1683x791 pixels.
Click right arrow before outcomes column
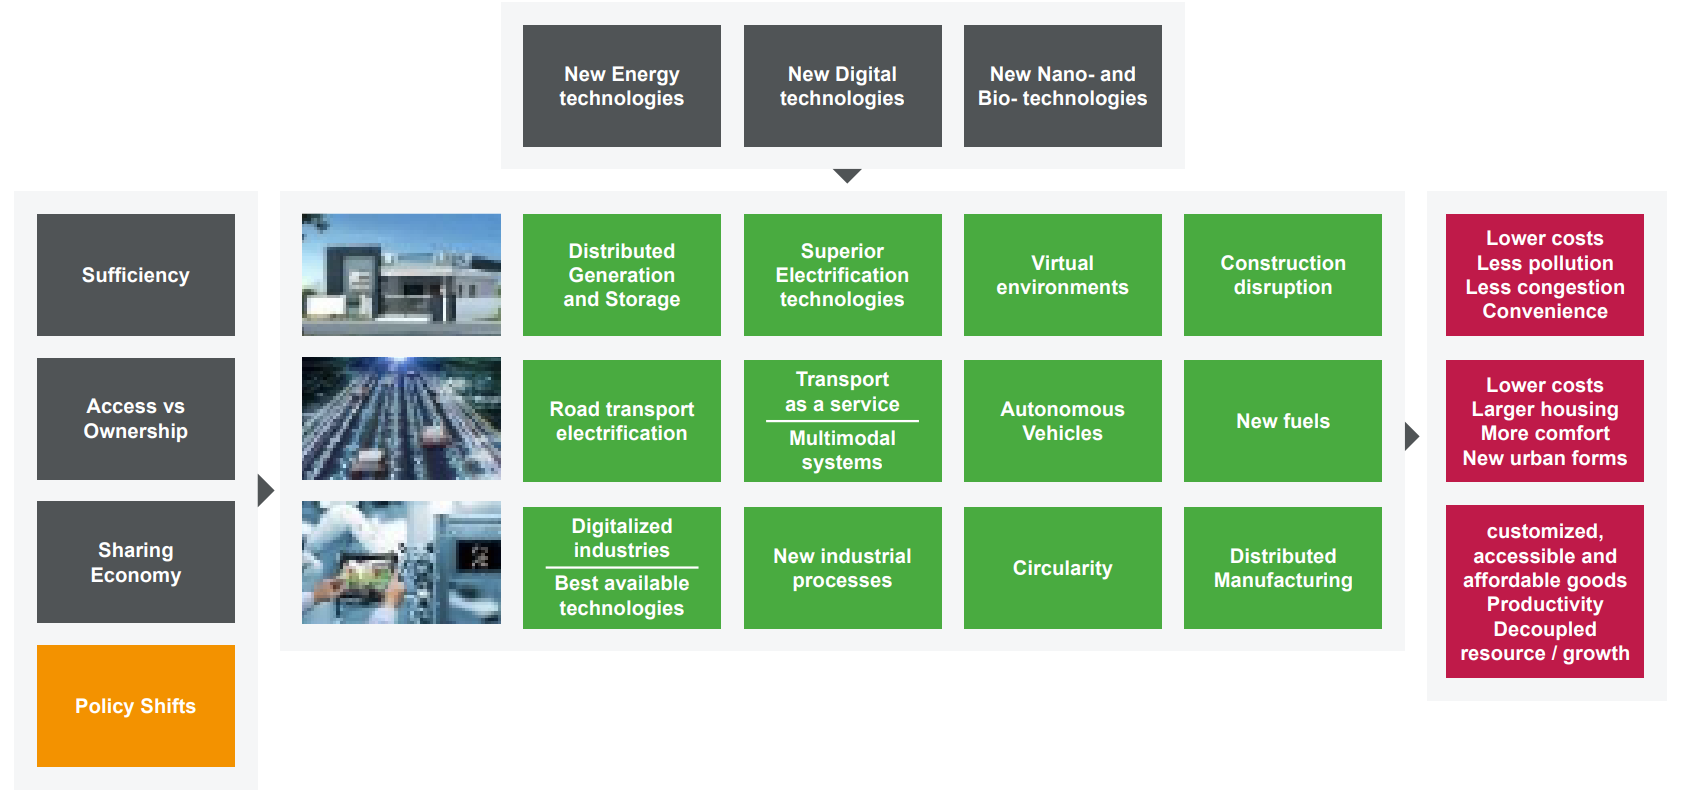click(1411, 436)
